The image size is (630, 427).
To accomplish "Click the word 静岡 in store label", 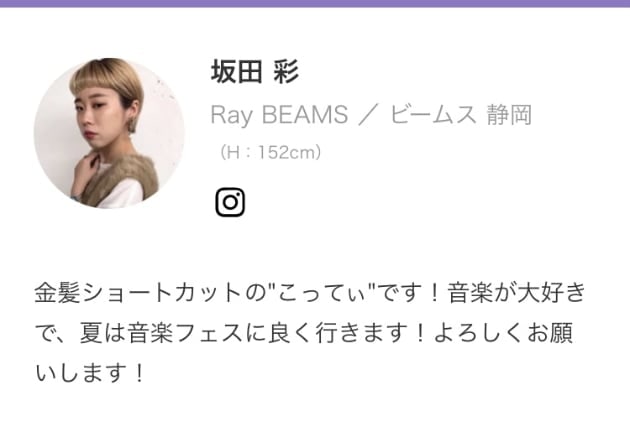I will (x=509, y=114).
